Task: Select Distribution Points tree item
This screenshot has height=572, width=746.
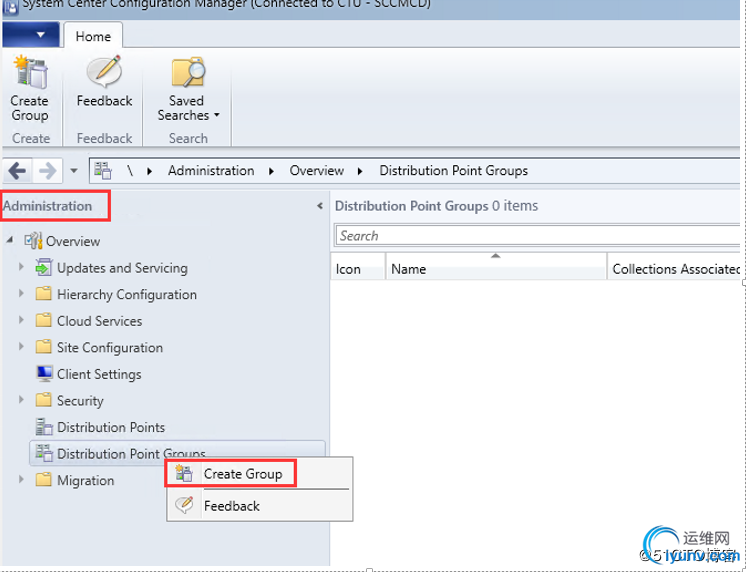Action: [x=111, y=427]
